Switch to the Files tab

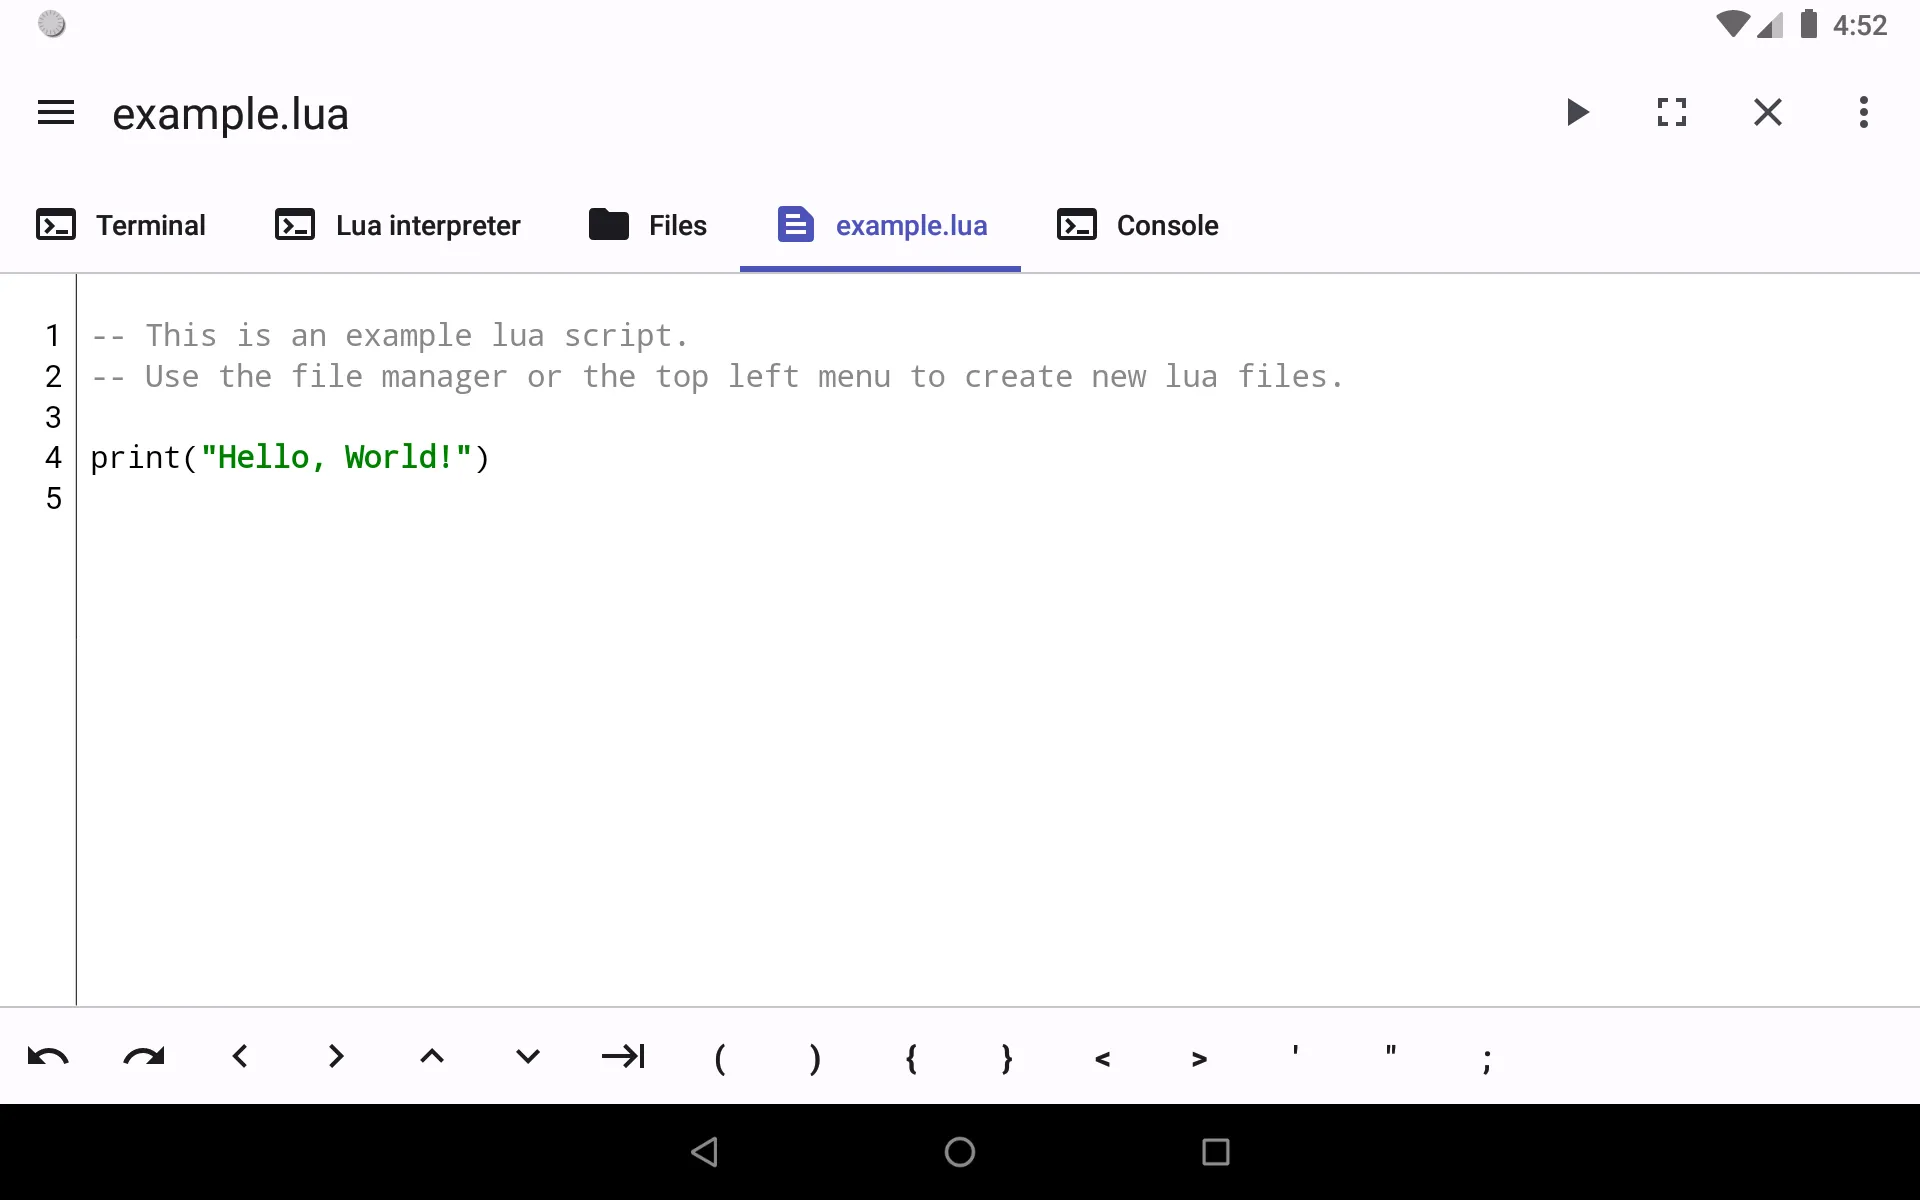(x=648, y=225)
